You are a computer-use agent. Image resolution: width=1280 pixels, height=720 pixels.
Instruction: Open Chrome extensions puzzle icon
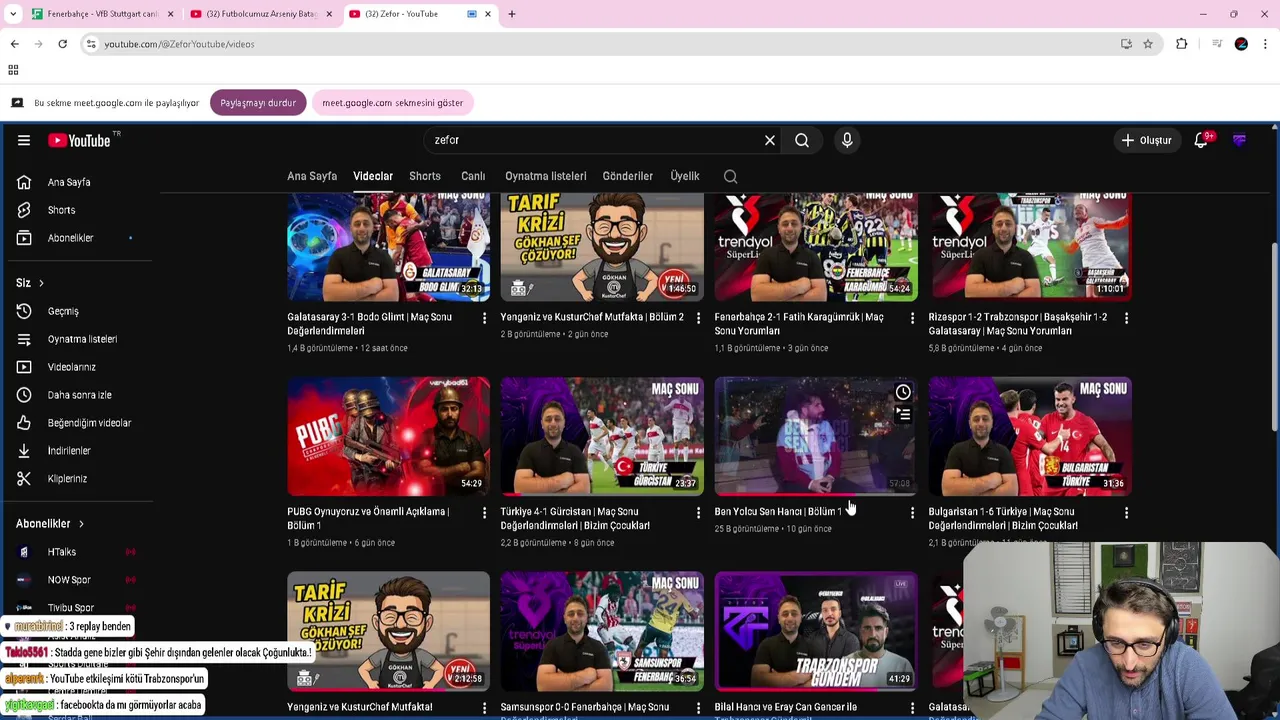(1182, 44)
